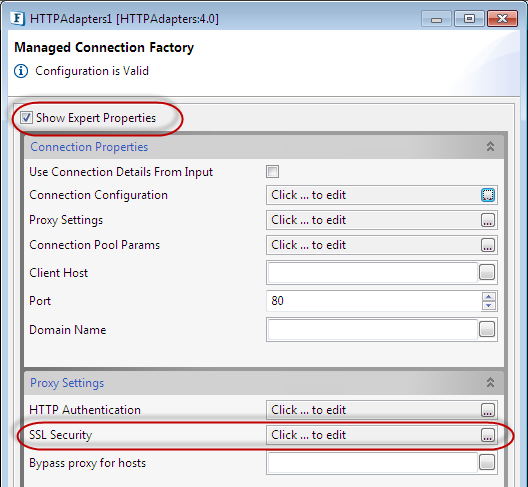Click the Configuration is Valid info icon

(21, 71)
